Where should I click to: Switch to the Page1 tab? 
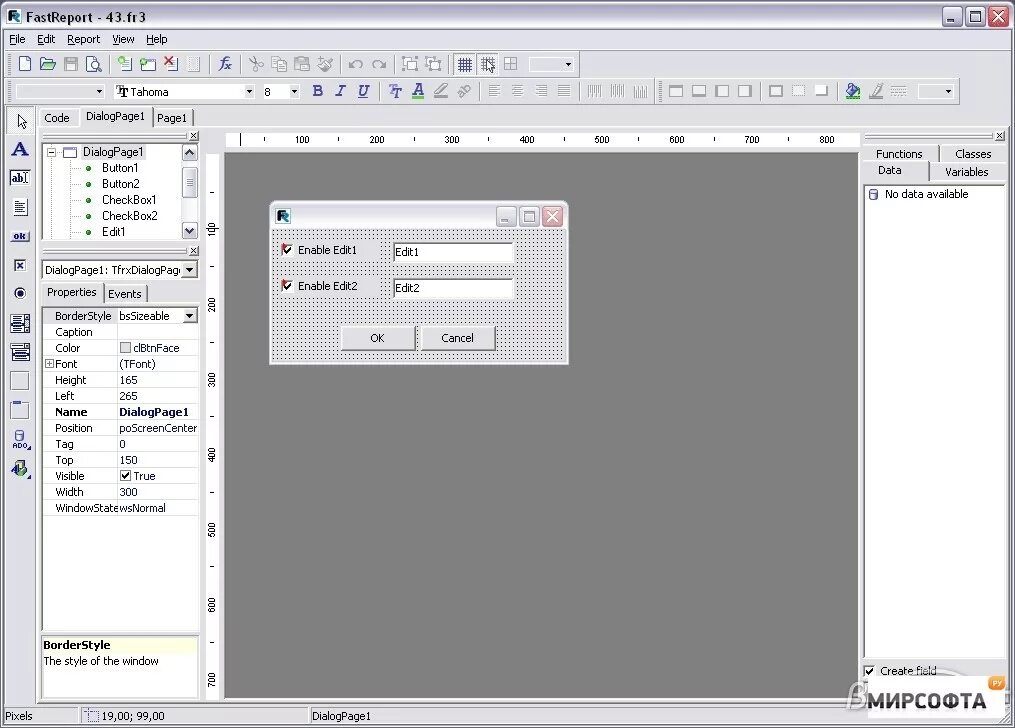point(172,118)
